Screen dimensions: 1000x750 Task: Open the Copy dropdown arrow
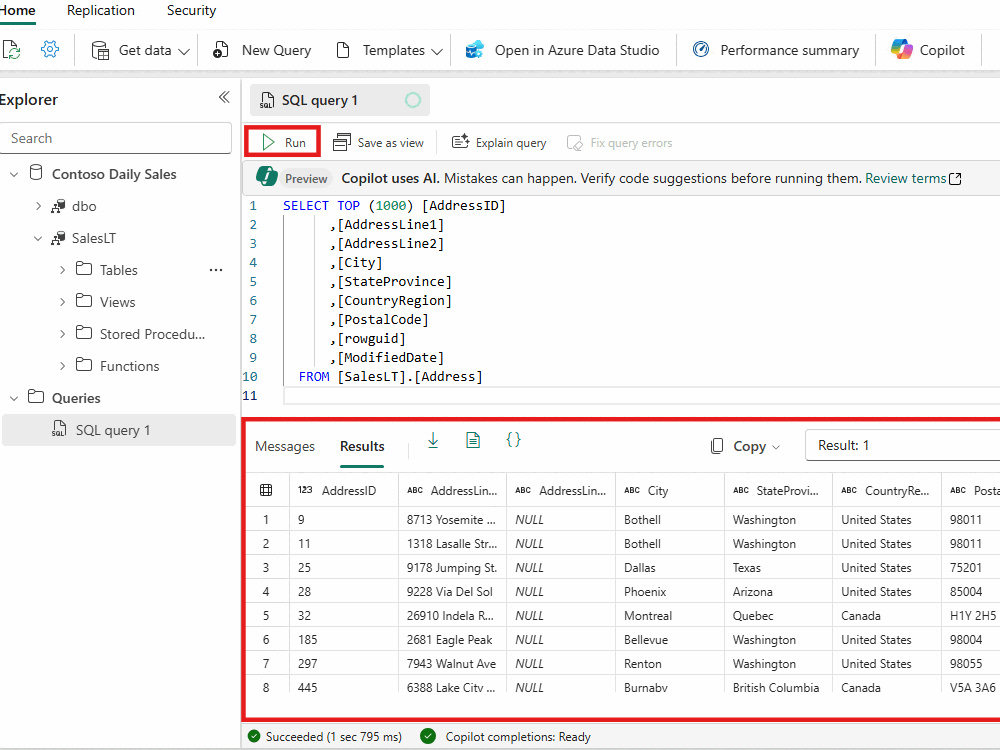(x=776, y=447)
